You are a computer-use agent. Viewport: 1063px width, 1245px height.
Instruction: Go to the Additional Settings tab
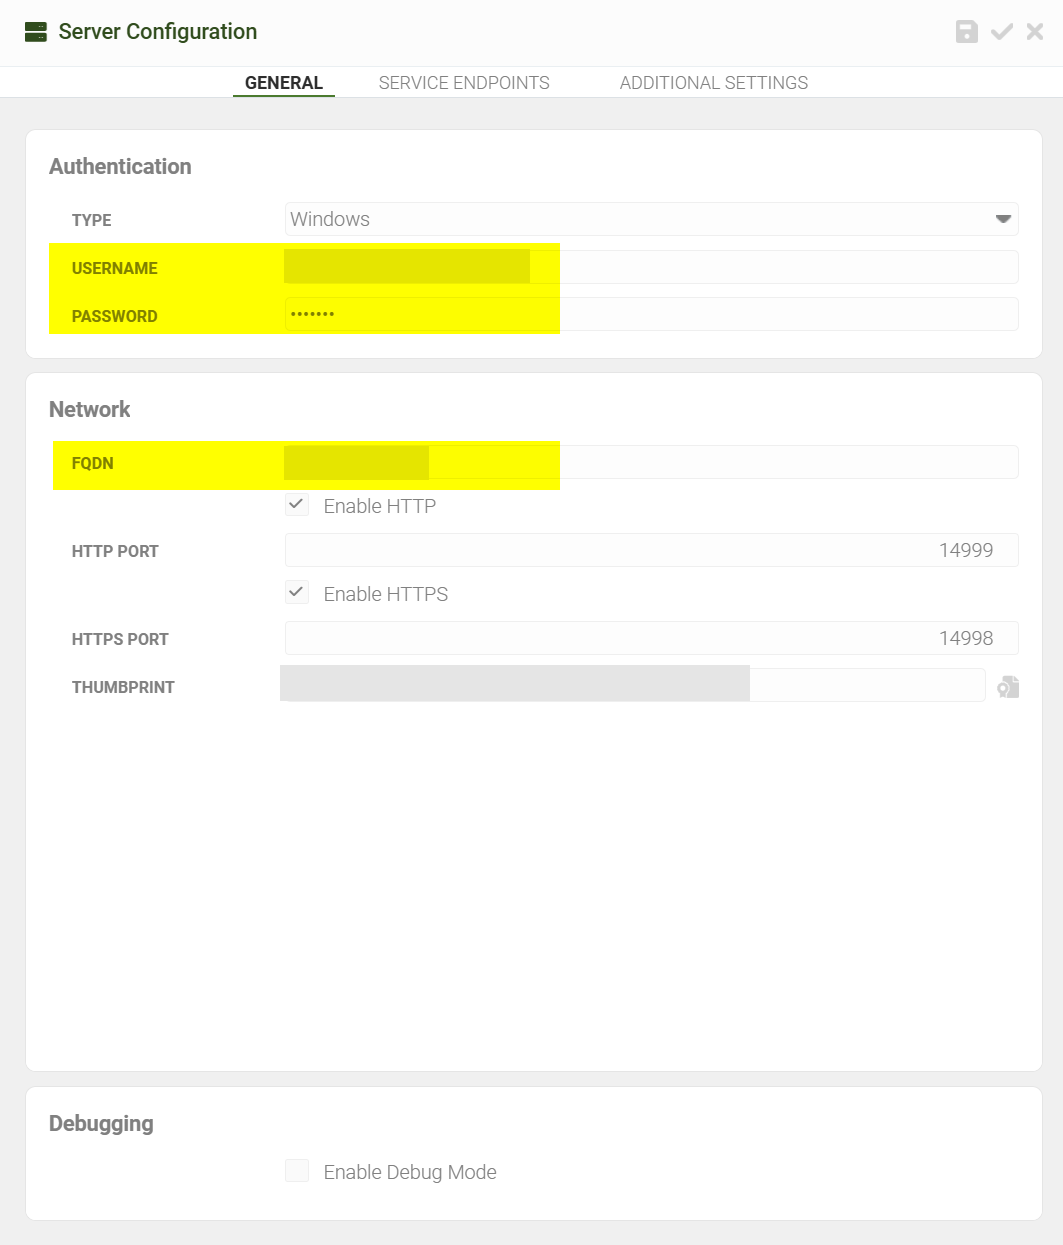coord(713,83)
